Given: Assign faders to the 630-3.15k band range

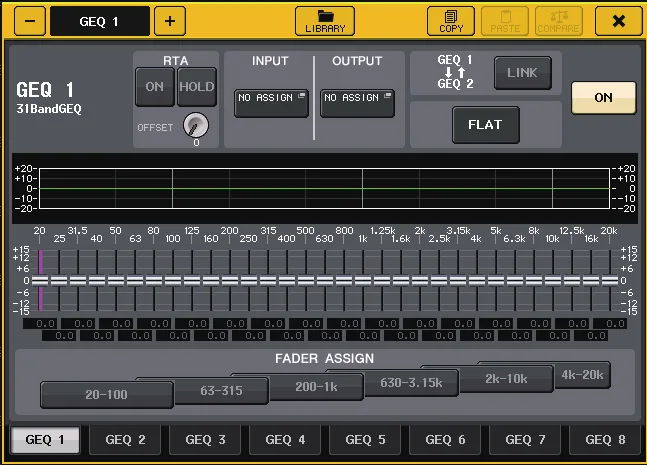Looking at the screenshot, I should point(411,383).
